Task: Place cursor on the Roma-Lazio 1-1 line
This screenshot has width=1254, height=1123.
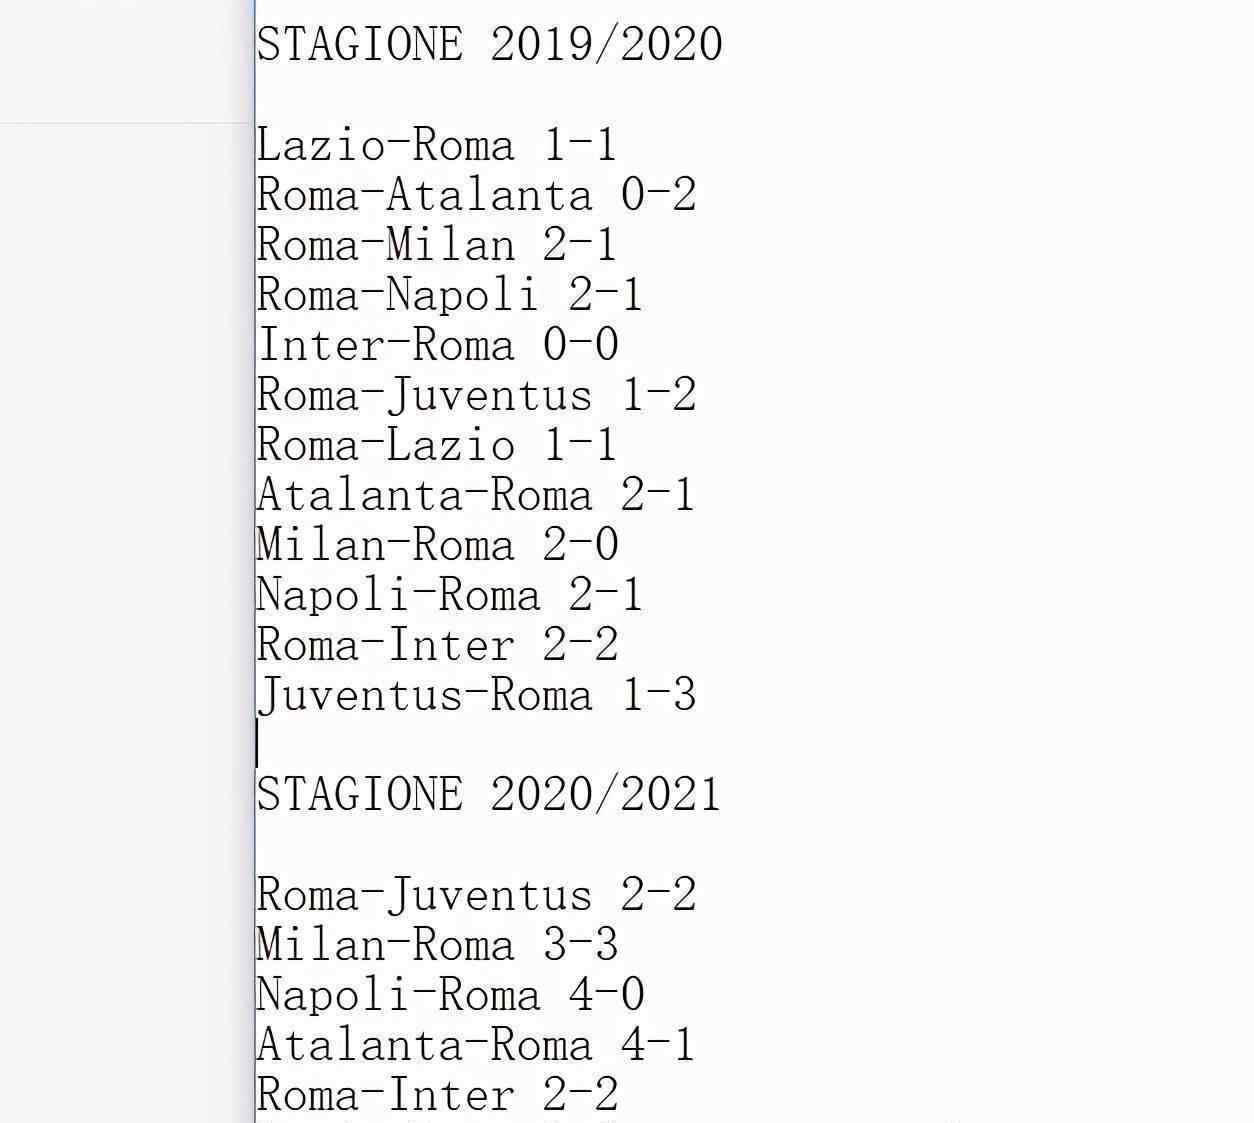Action: pos(437,445)
